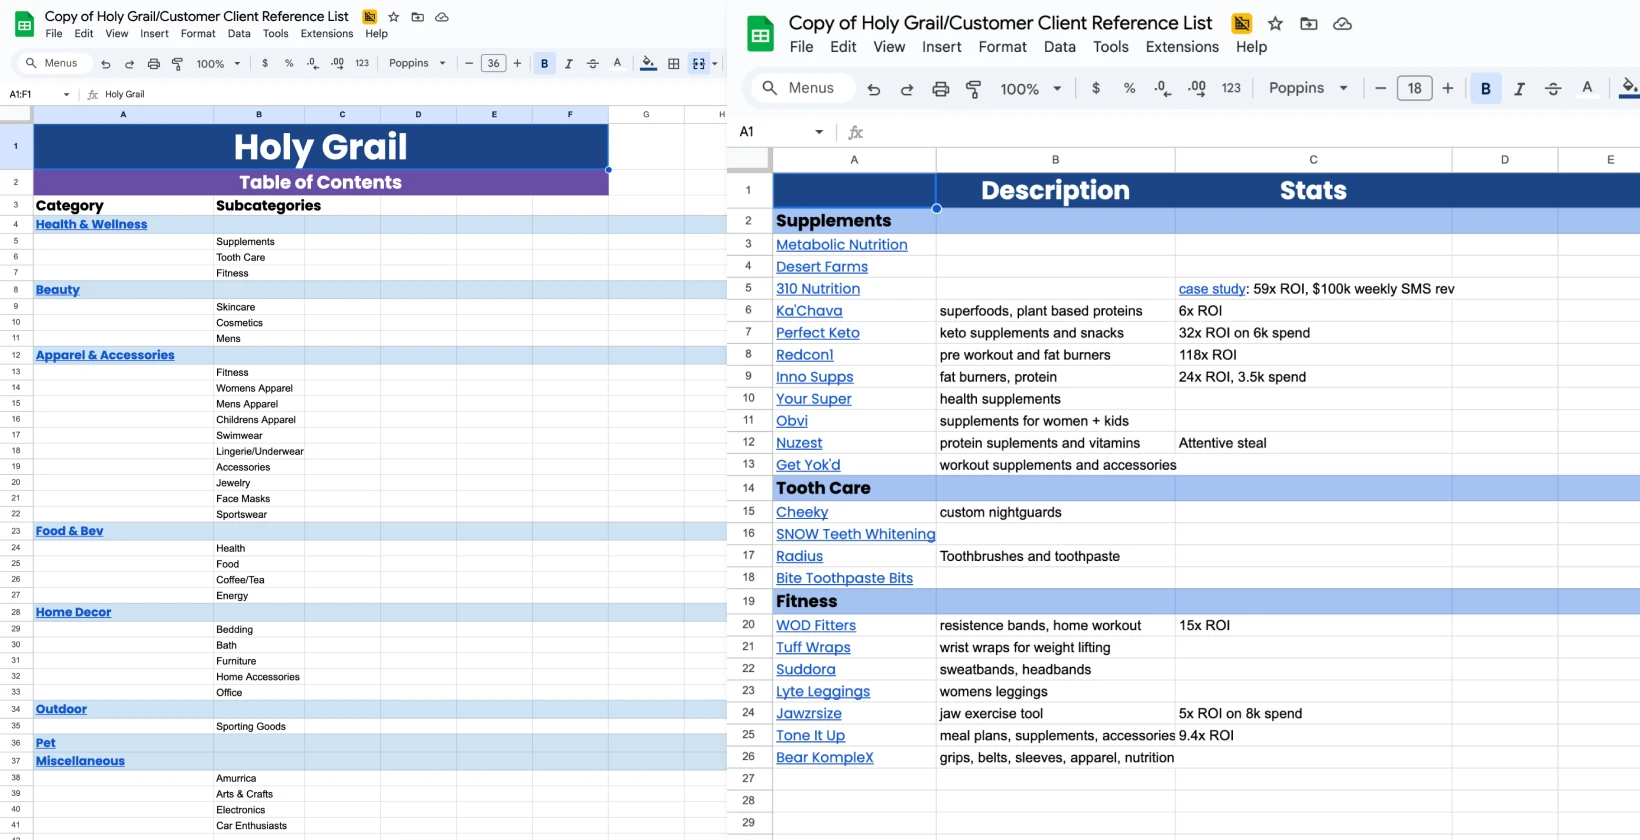Open the Extensions menu in right window
This screenshot has width=1640, height=840.
coord(1182,47)
